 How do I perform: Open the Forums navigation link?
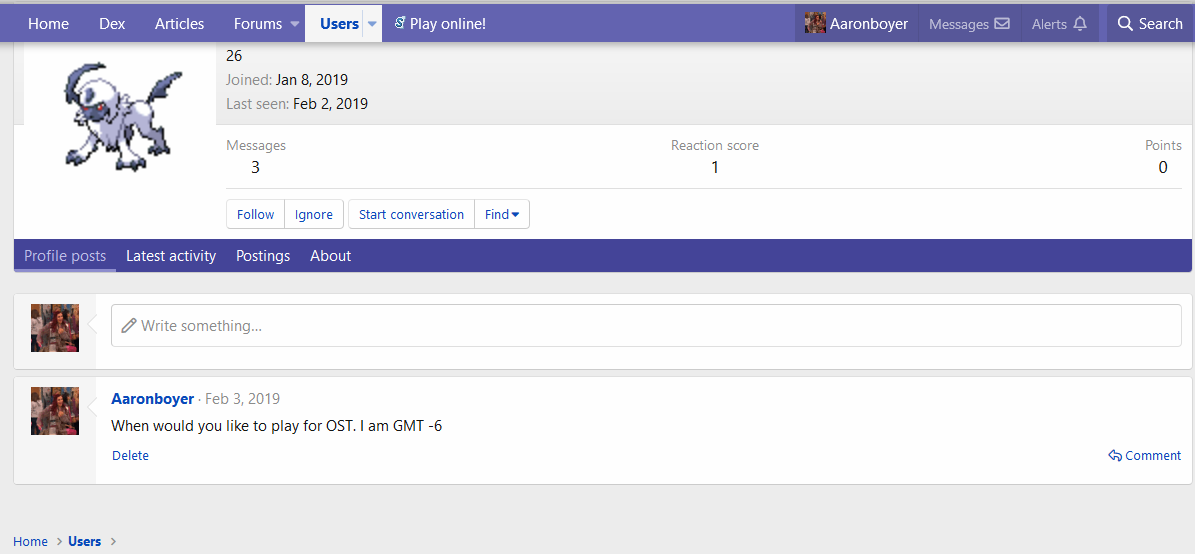click(x=258, y=24)
